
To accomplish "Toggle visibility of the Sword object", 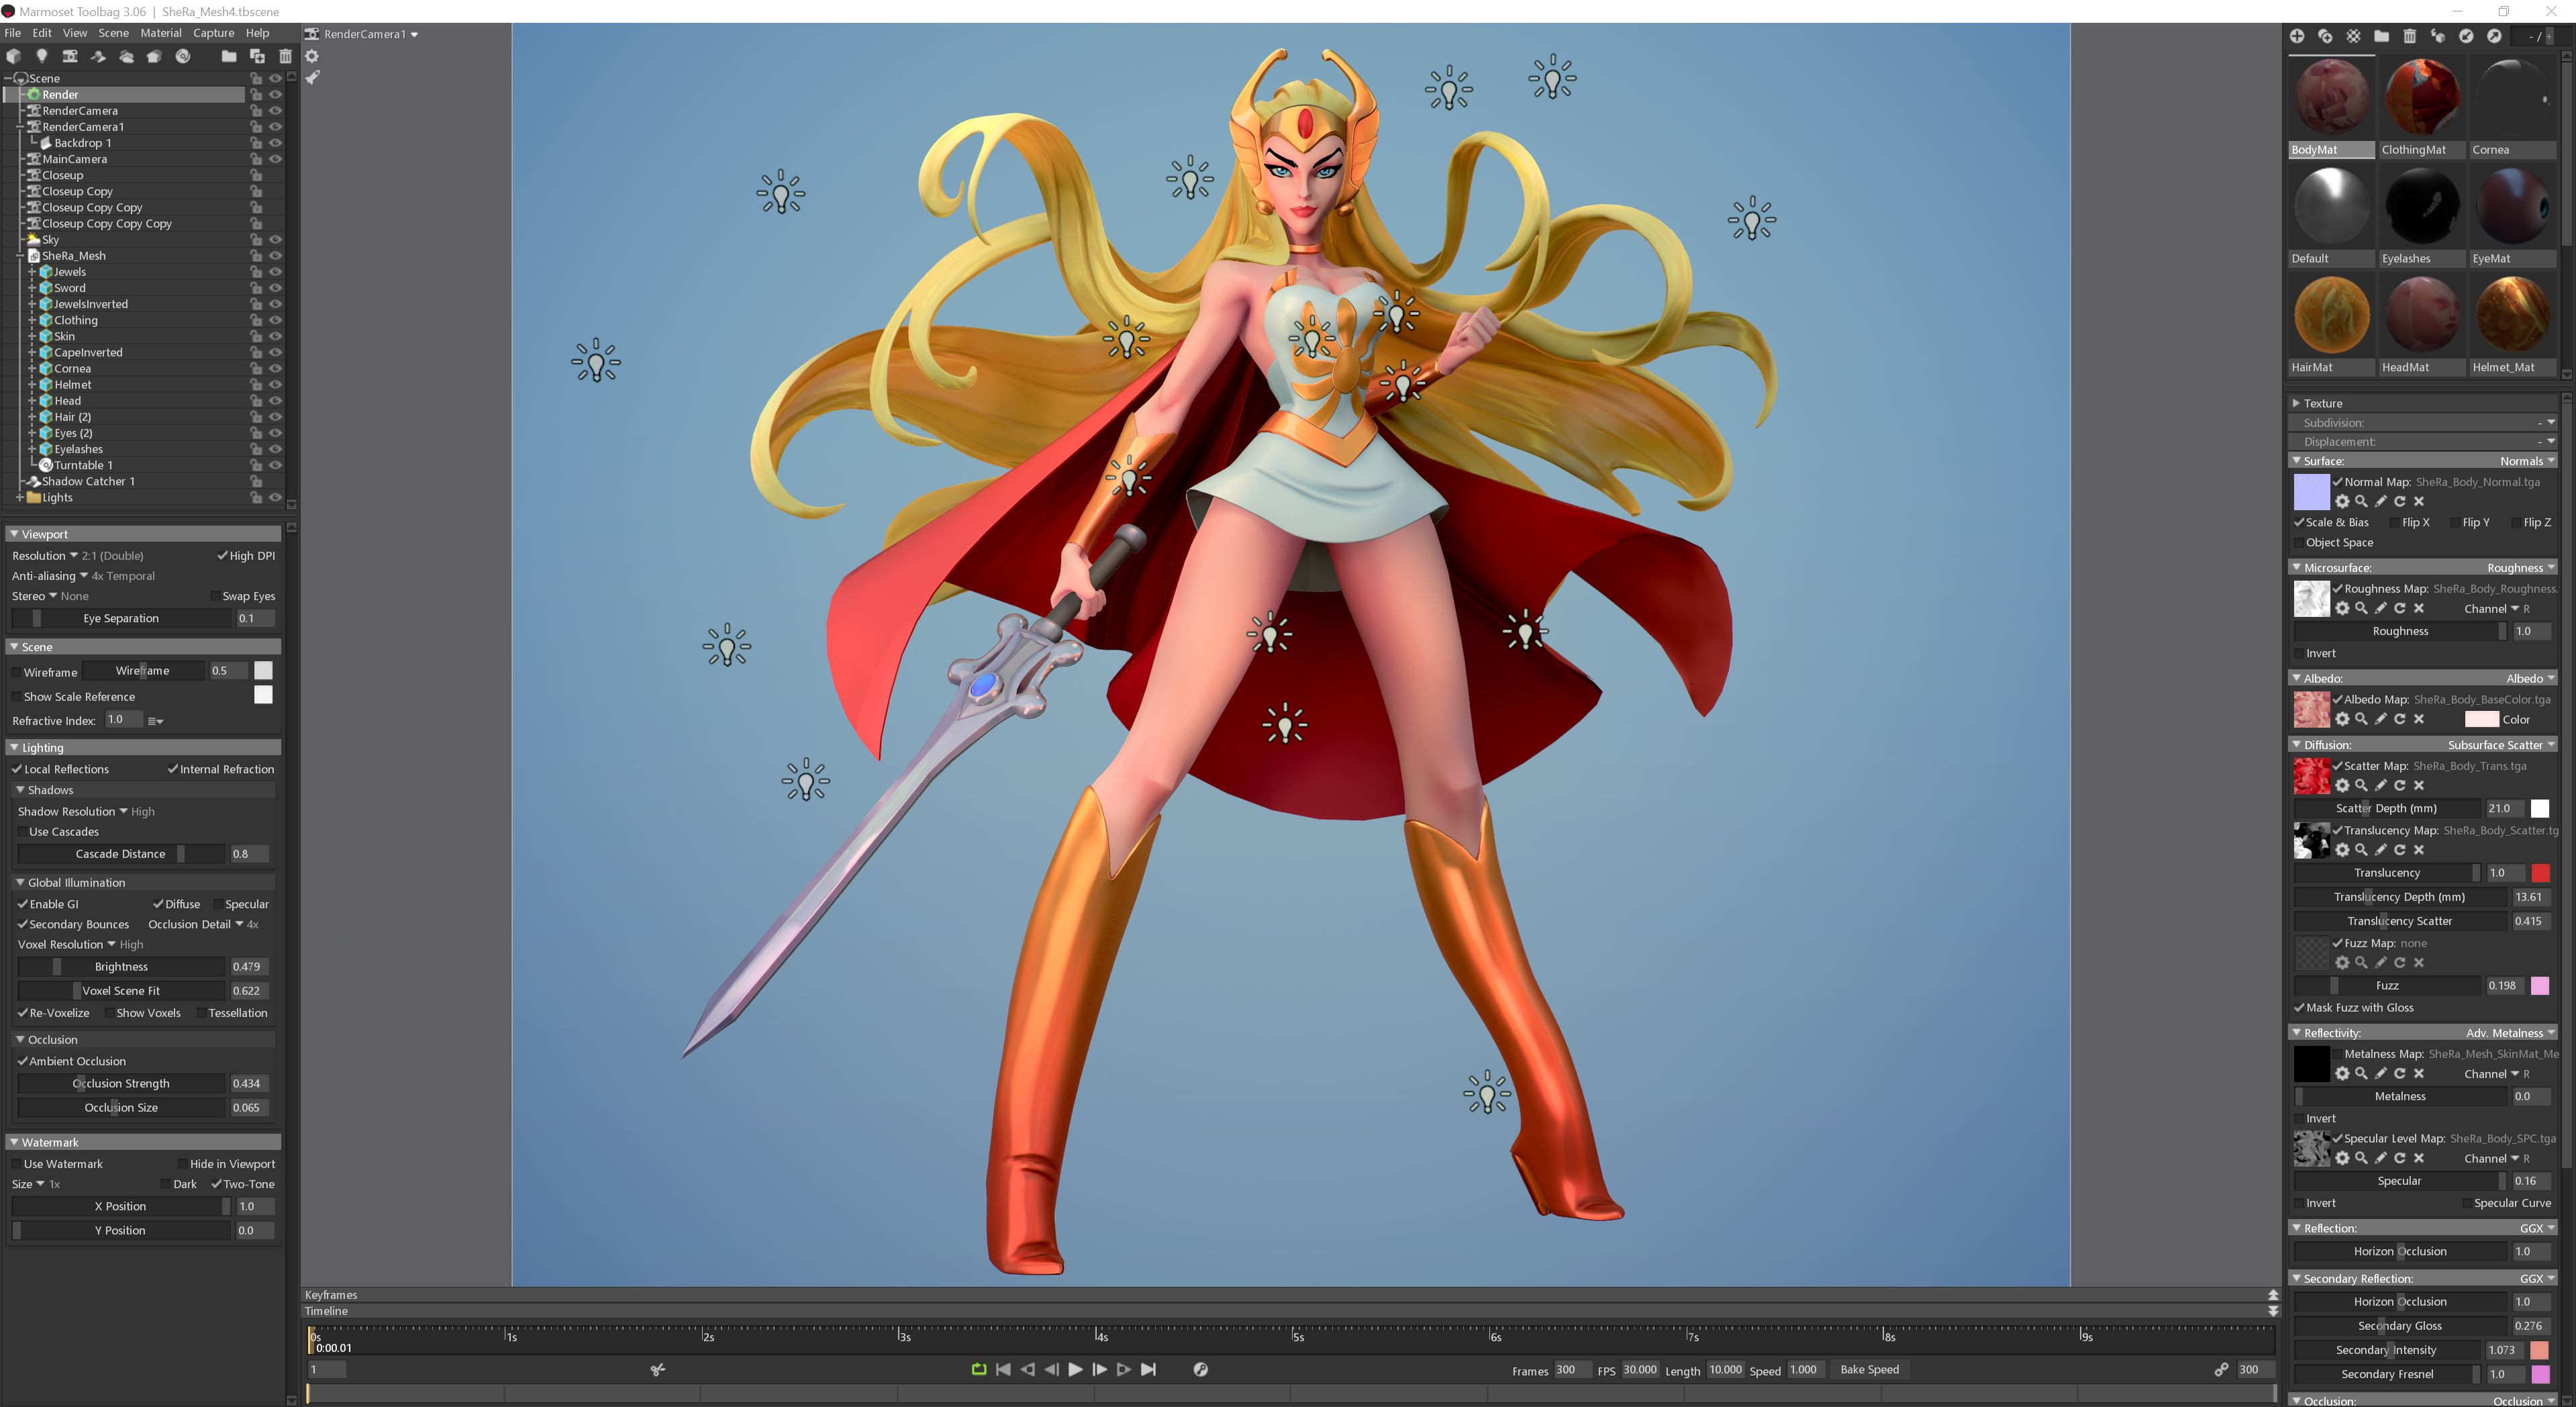I will [276, 287].
